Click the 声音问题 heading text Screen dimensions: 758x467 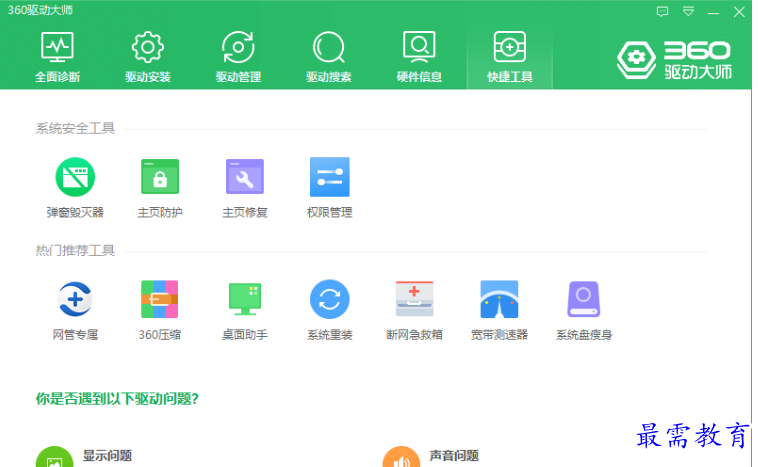coord(454,455)
